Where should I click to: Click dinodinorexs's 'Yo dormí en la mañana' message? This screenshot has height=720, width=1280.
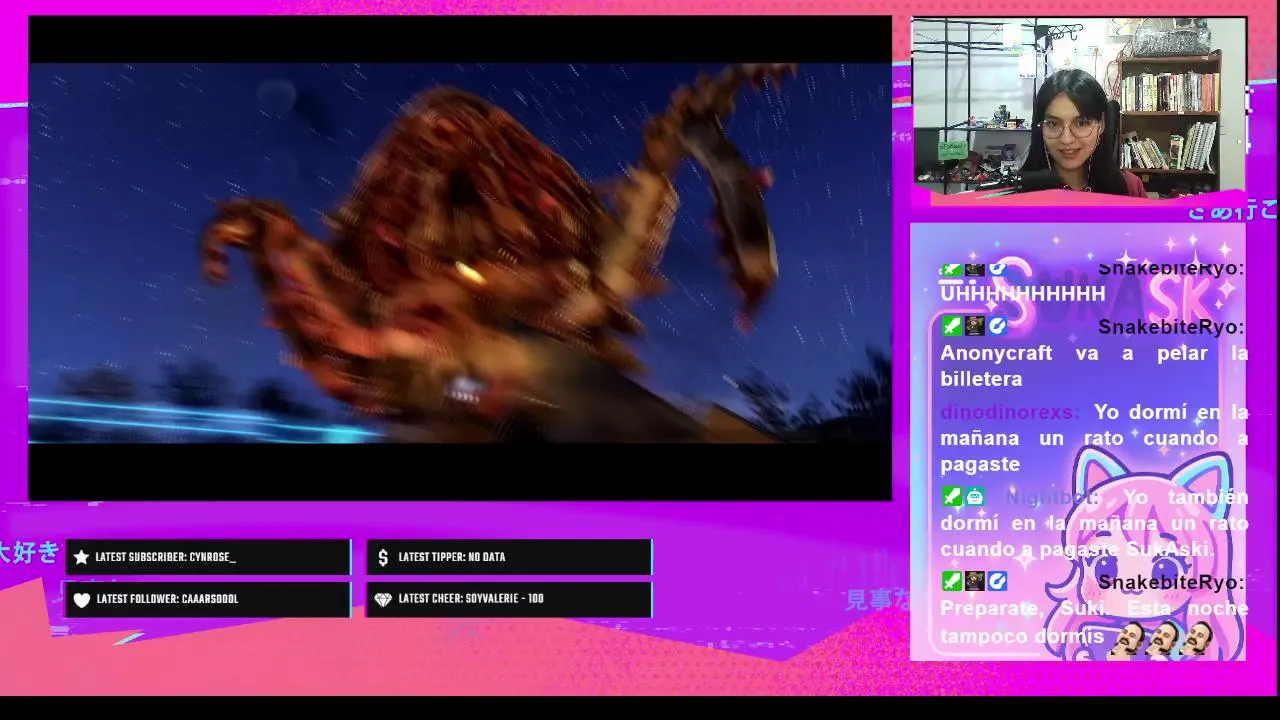[x=1094, y=438]
